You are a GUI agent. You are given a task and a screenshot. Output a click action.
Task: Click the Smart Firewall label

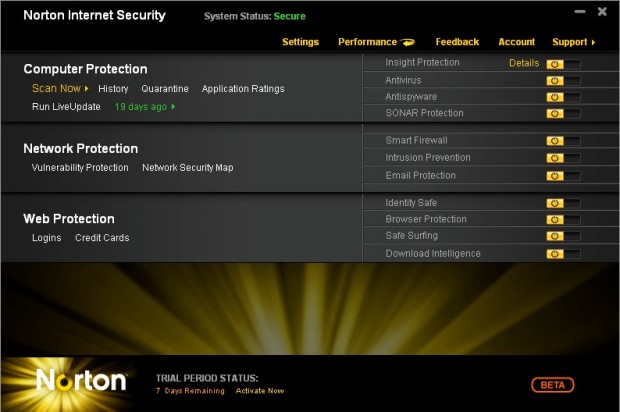click(416, 140)
